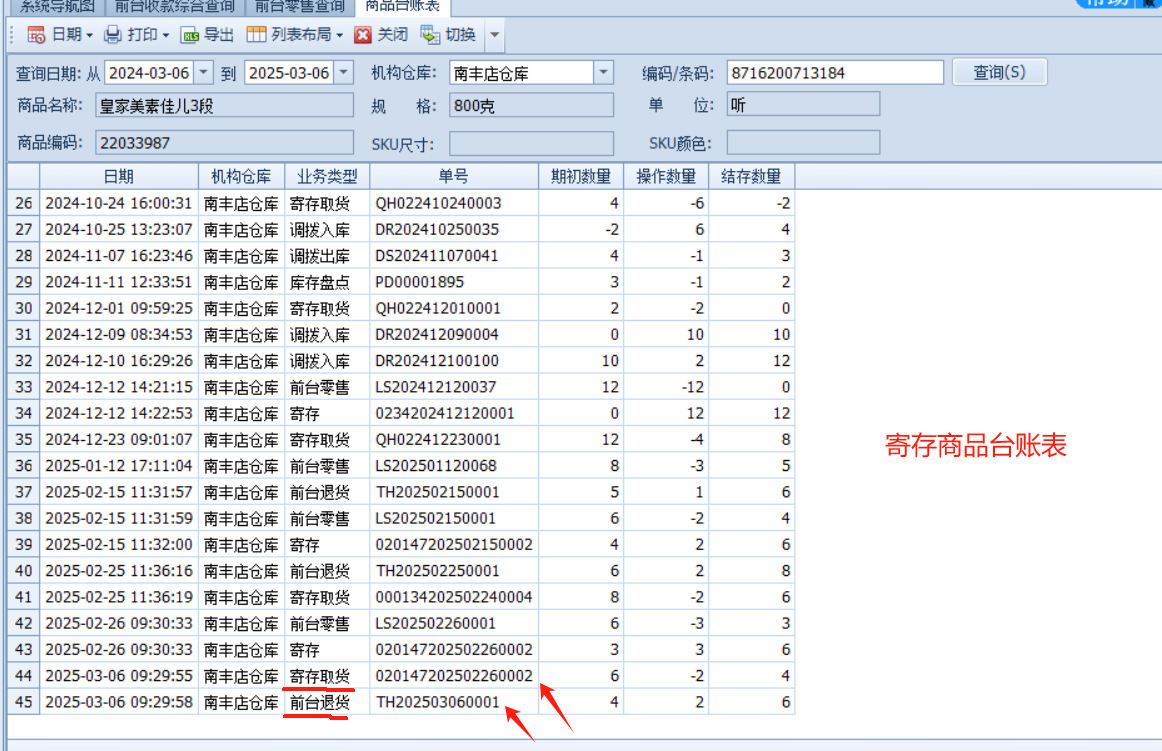Click the empty SKU颜色 field
The image size is (1162, 751).
point(803,142)
